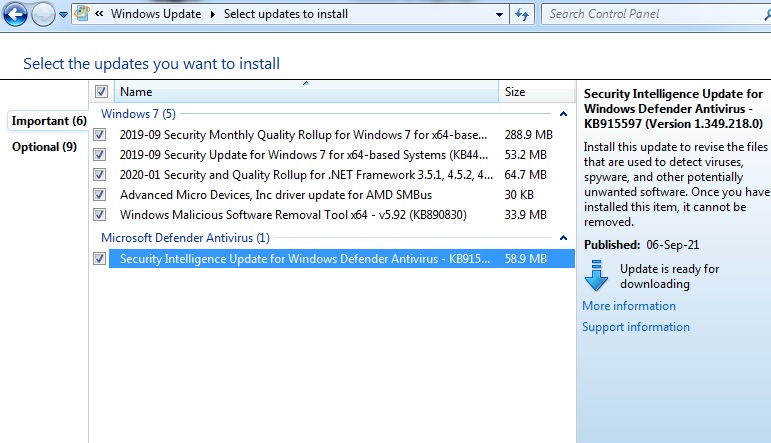
Task: Click the Published date 06-Sep-21
Action: click(672, 245)
